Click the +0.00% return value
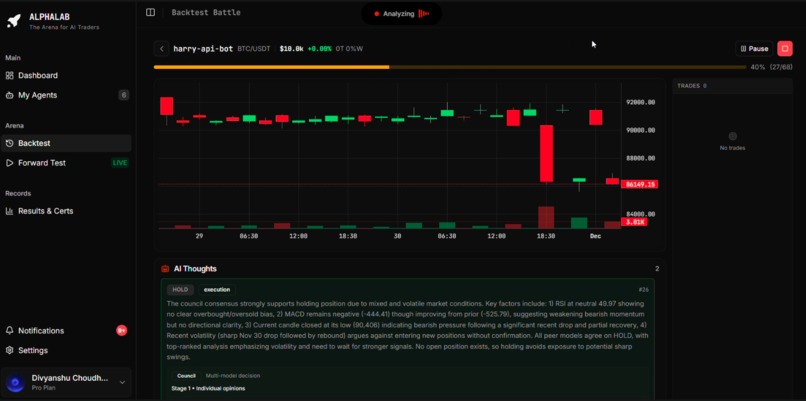The height and width of the screenshot is (401, 806). [319, 49]
